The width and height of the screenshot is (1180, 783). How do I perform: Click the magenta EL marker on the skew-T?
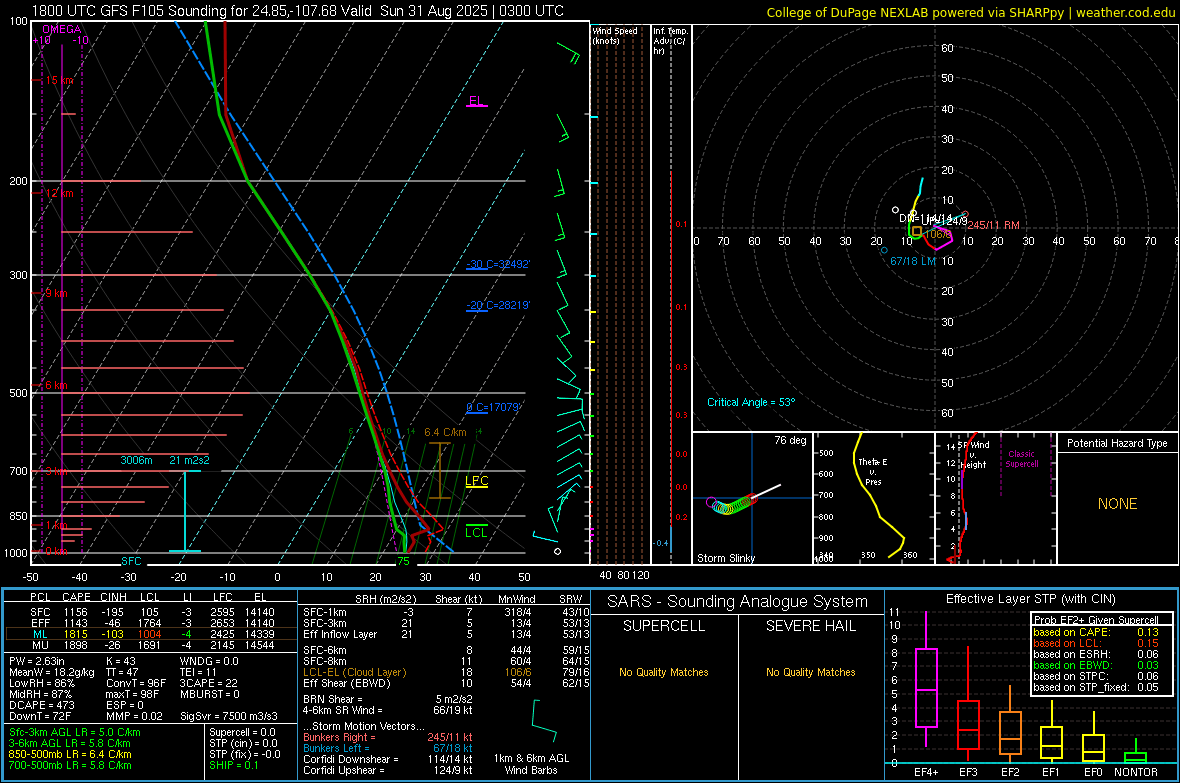click(x=476, y=101)
